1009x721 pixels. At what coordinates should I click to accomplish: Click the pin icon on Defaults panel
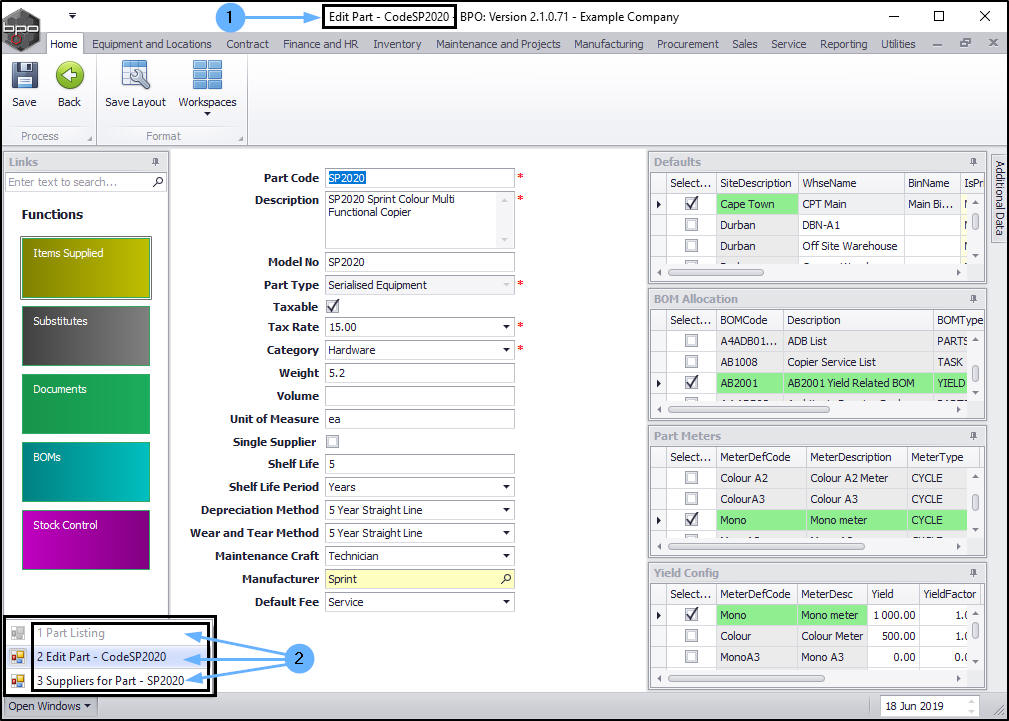[973, 162]
